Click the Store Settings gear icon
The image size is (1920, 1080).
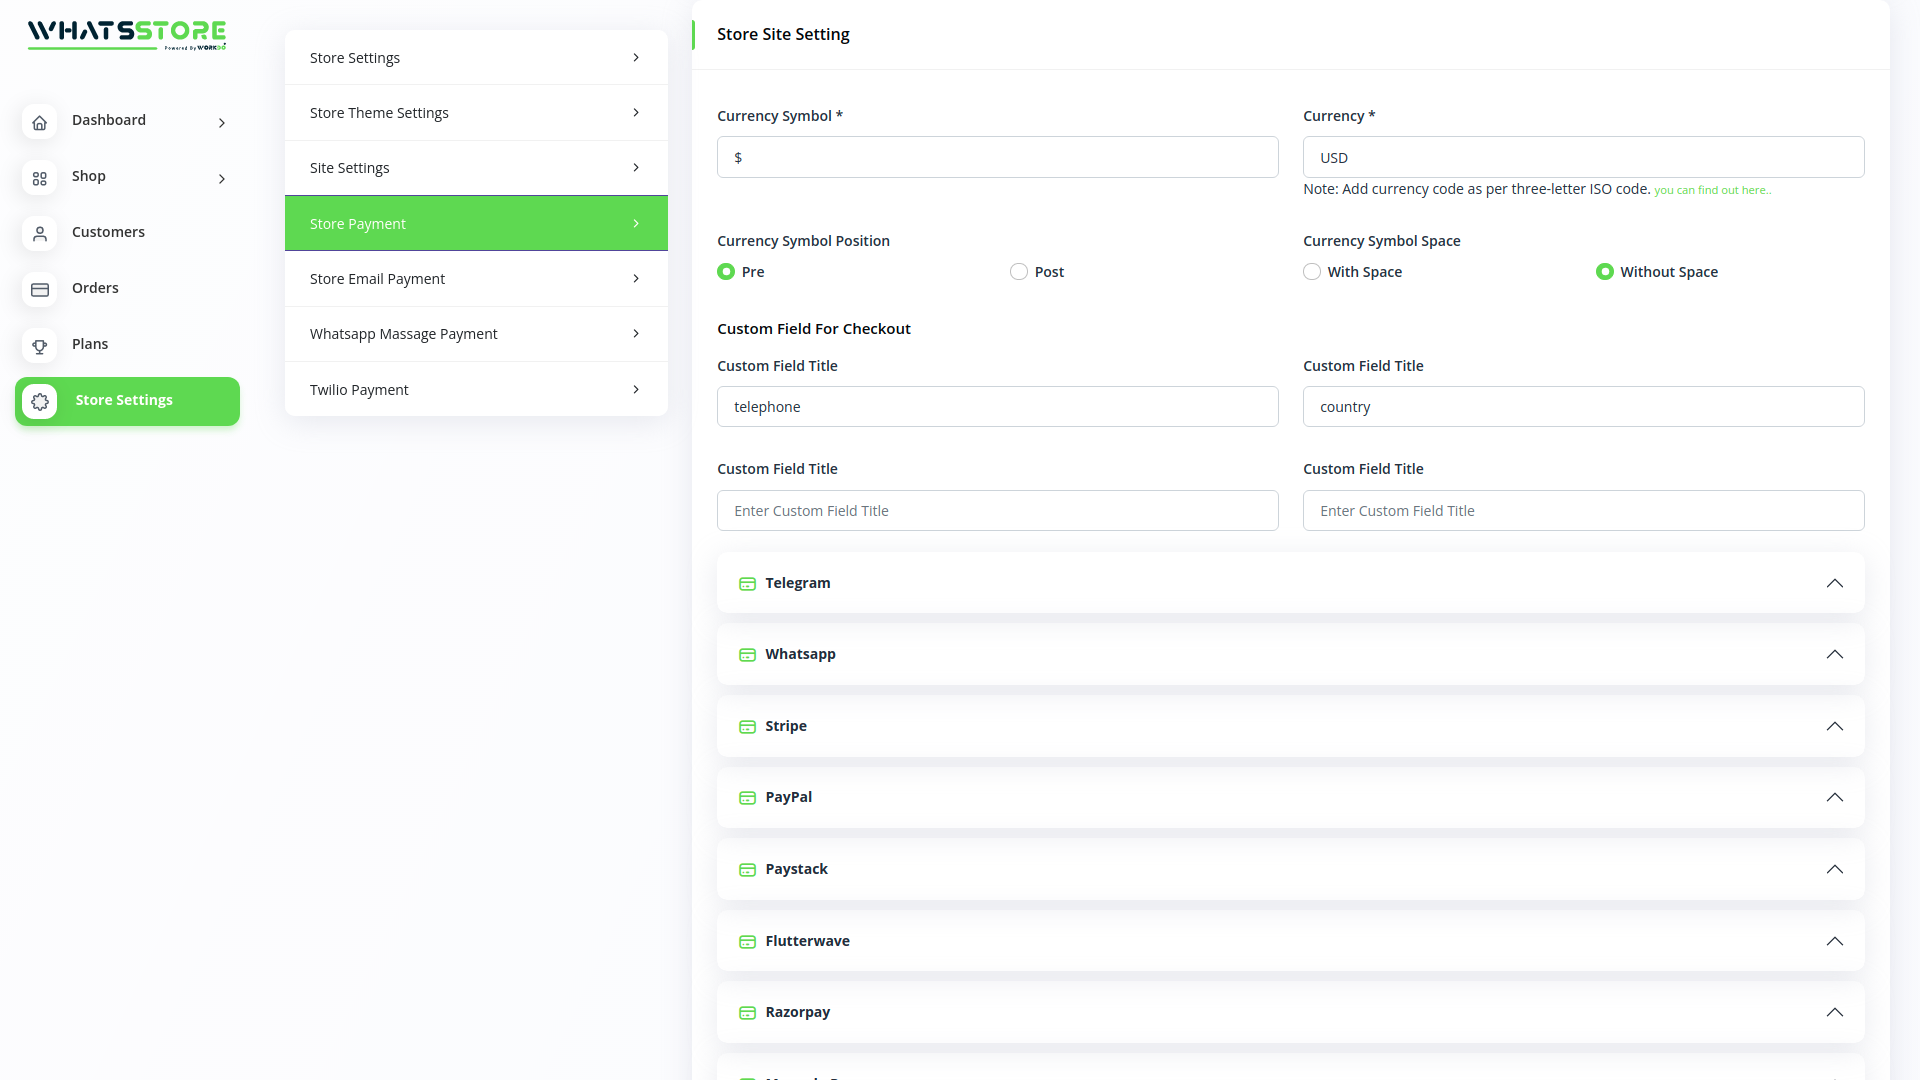(39, 401)
